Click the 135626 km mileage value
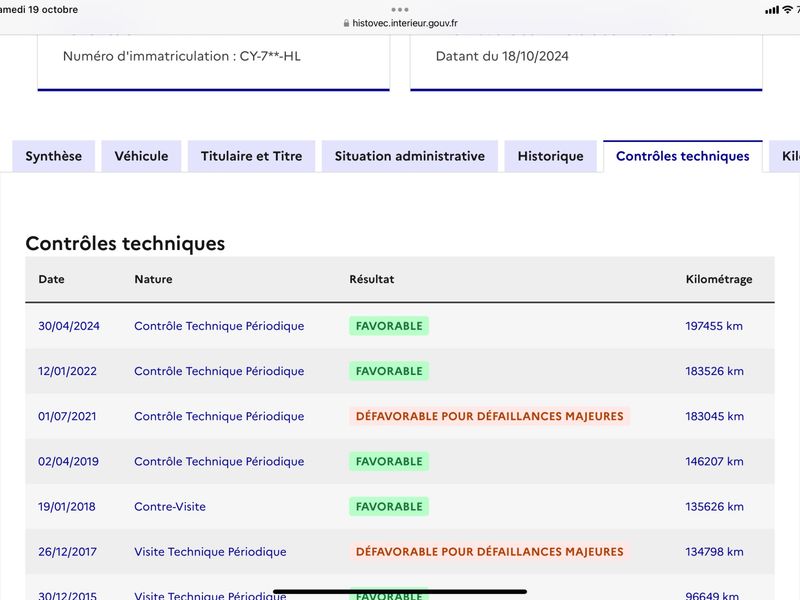 714,507
